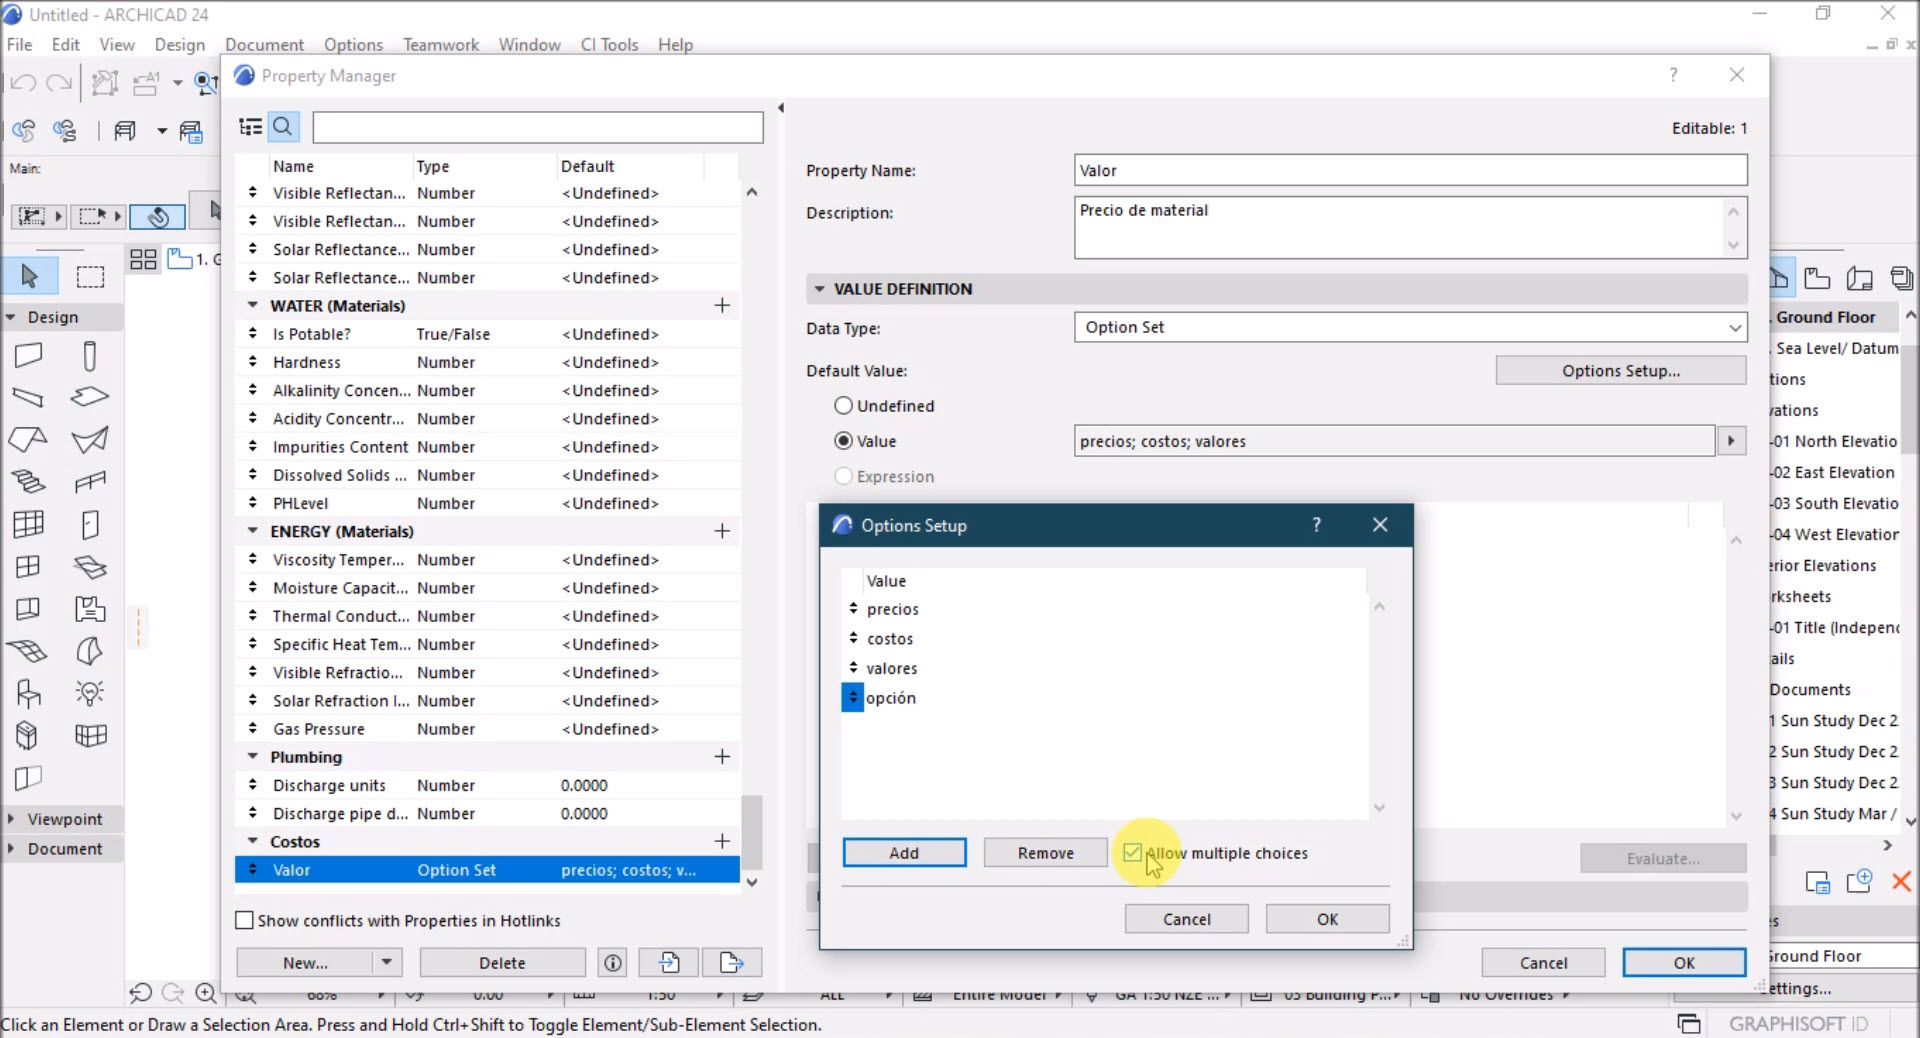The image size is (1920, 1038).
Task: Click the plus icon beside Costos group
Action: (722, 842)
